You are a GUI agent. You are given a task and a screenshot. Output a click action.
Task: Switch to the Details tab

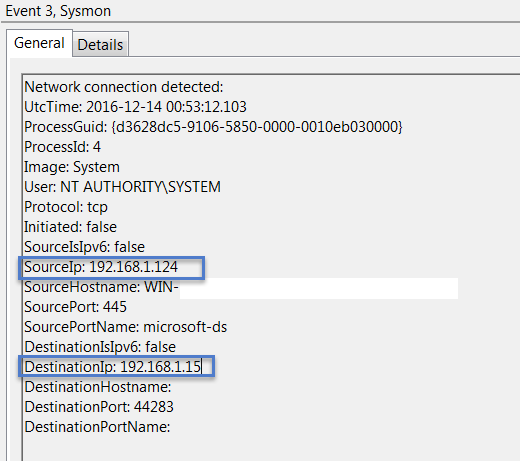100,45
